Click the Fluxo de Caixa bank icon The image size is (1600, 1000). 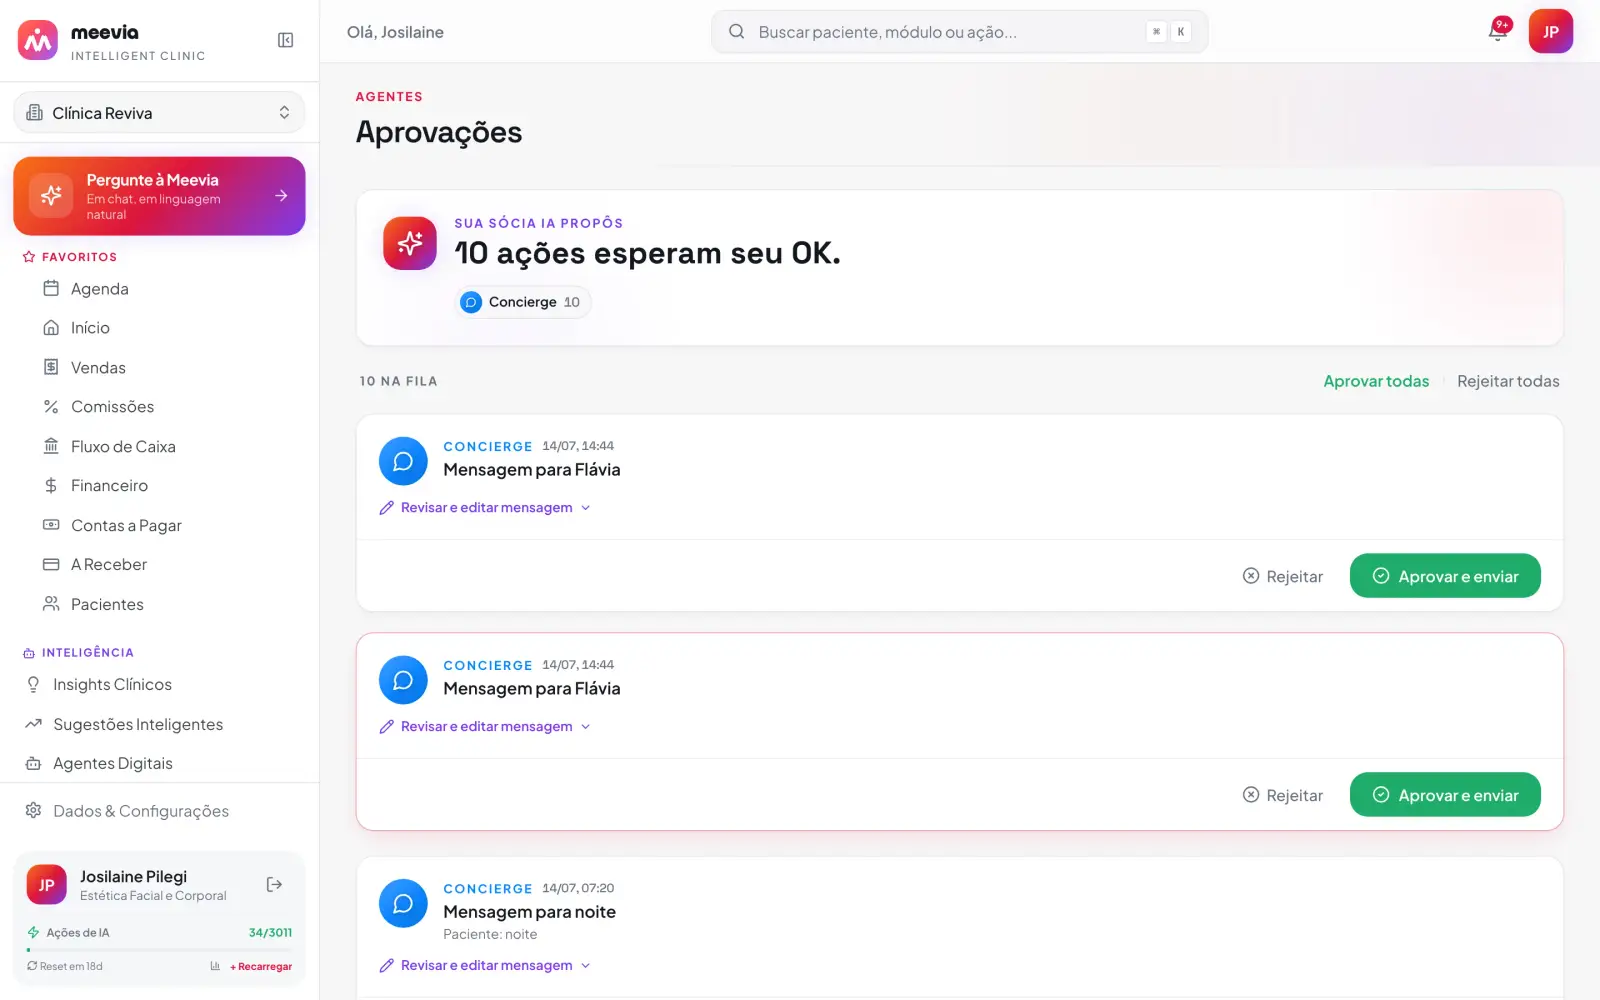click(51, 446)
